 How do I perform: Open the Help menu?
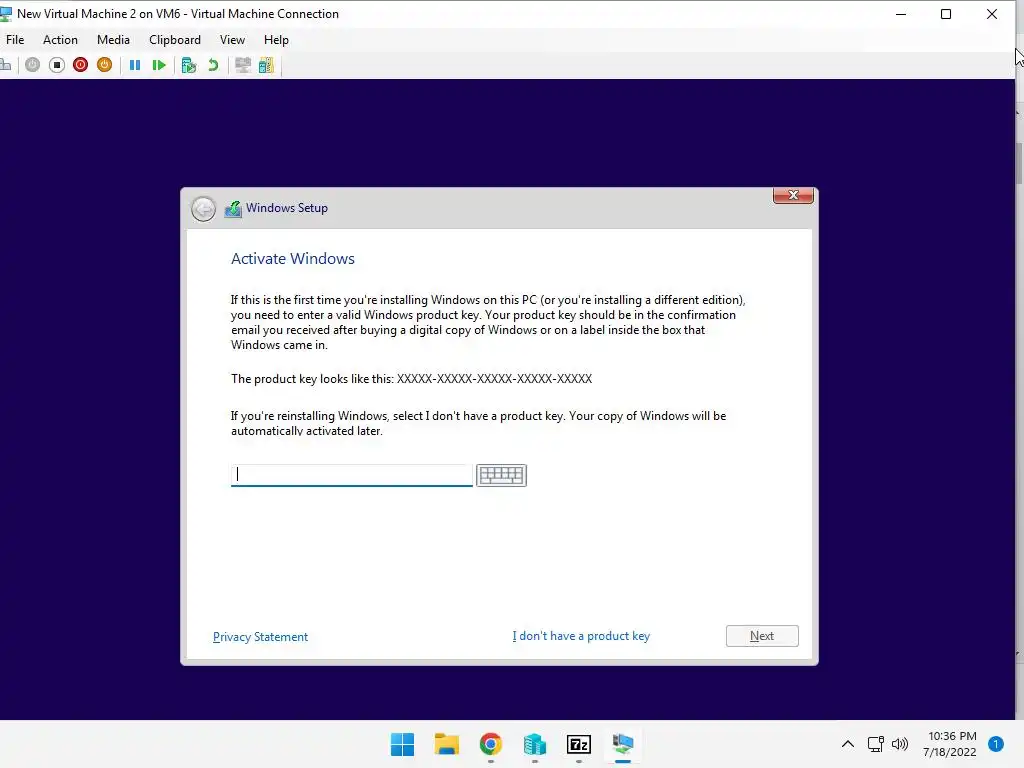click(x=276, y=40)
